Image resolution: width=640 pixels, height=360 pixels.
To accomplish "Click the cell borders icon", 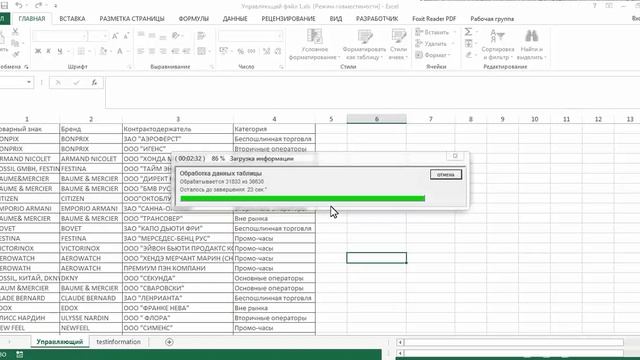I will point(81,51).
